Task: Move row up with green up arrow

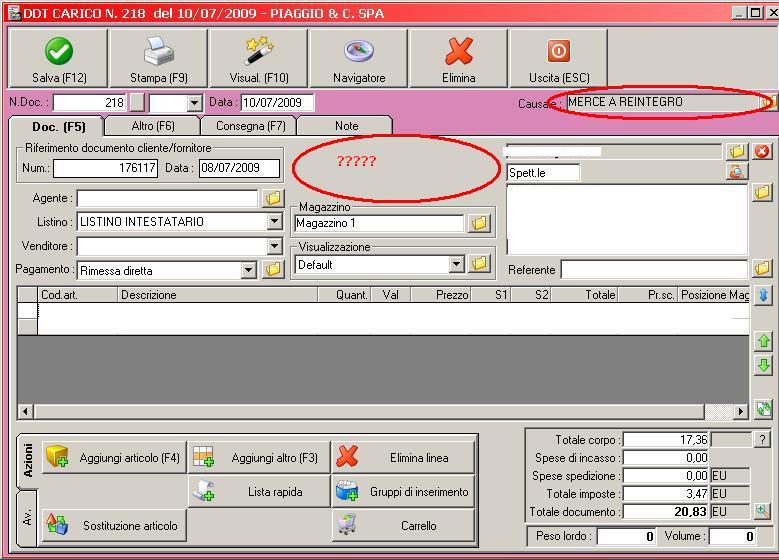Action: [x=764, y=341]
